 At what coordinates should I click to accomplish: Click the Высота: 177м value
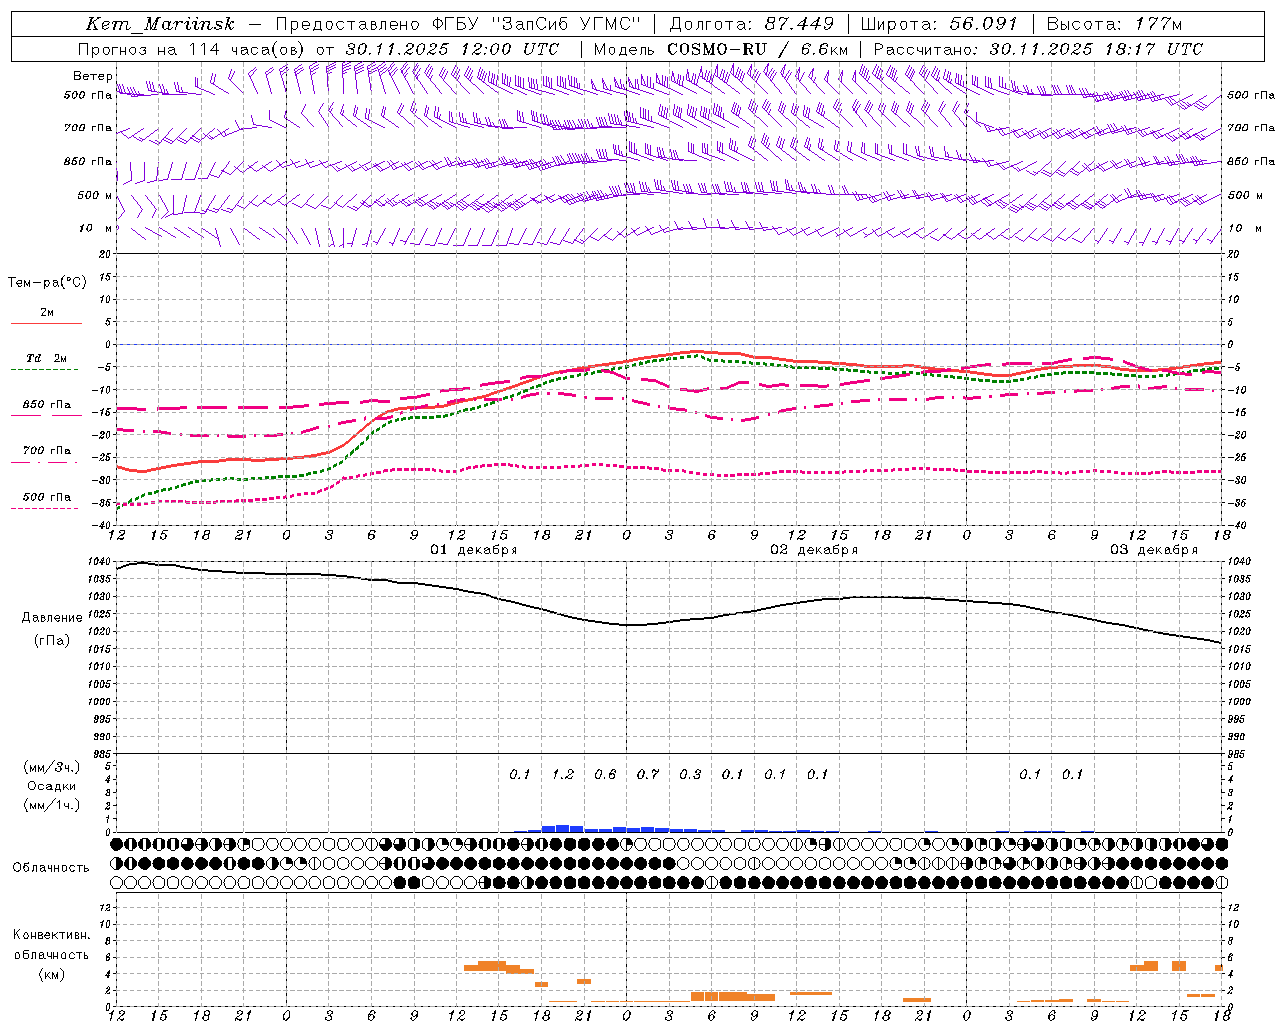tap(1113, 24)
